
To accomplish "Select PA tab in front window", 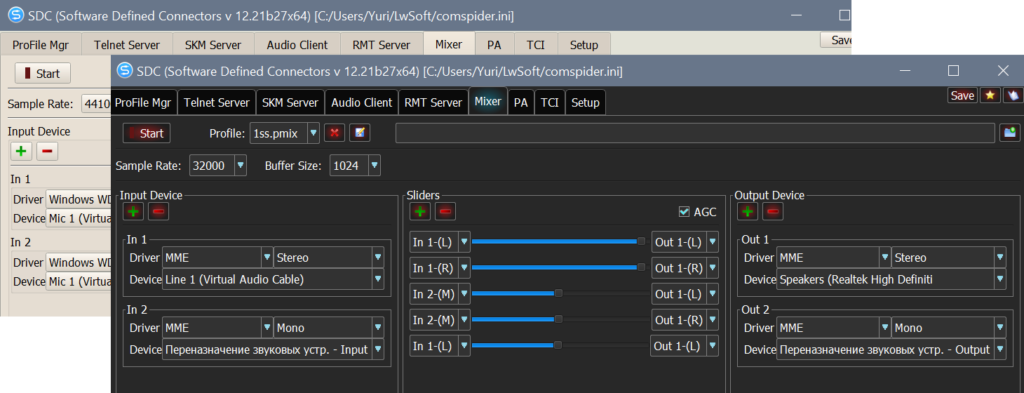I will 520,102.
